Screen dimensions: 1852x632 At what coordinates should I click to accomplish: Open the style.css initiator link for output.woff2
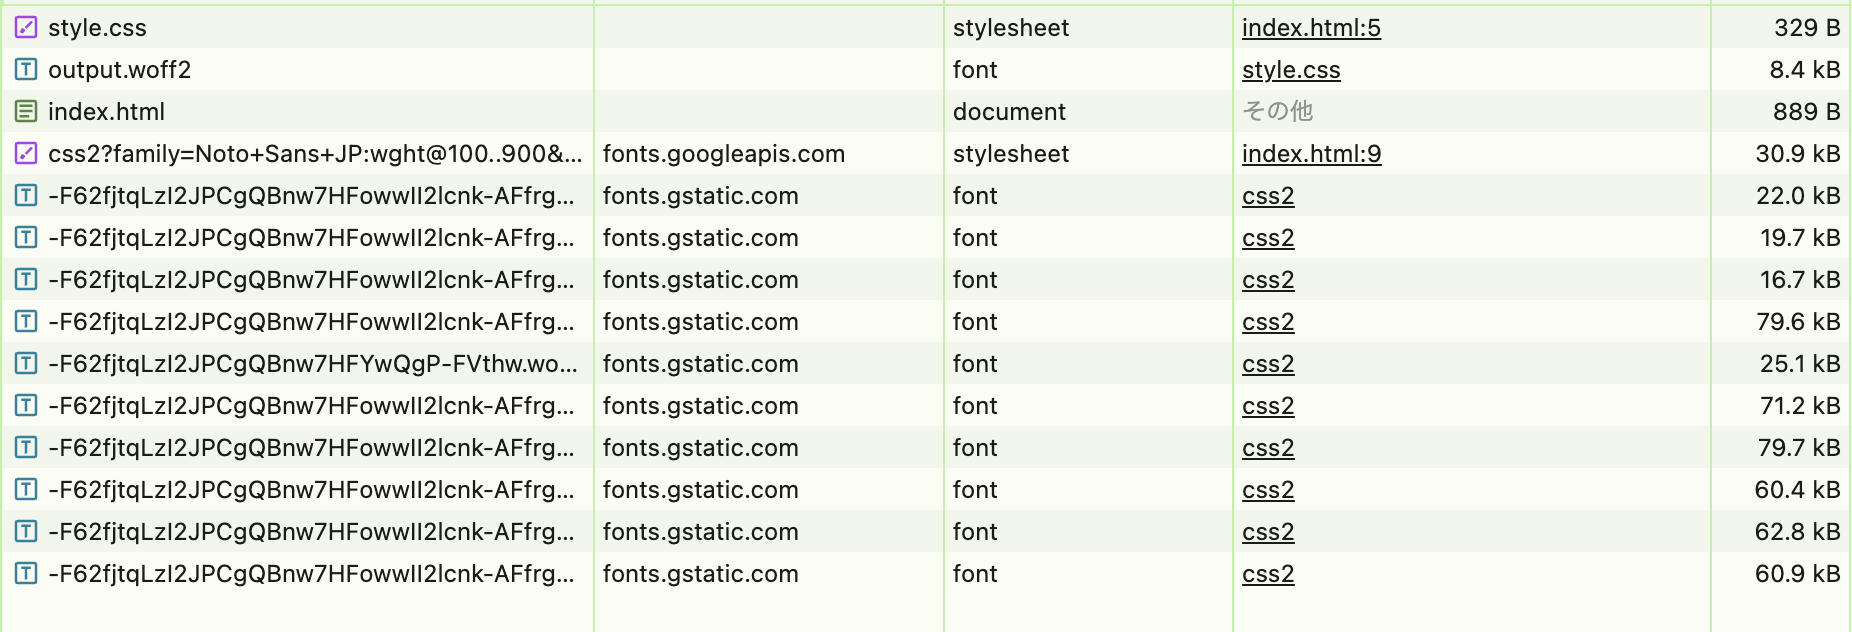point(1291,70)
